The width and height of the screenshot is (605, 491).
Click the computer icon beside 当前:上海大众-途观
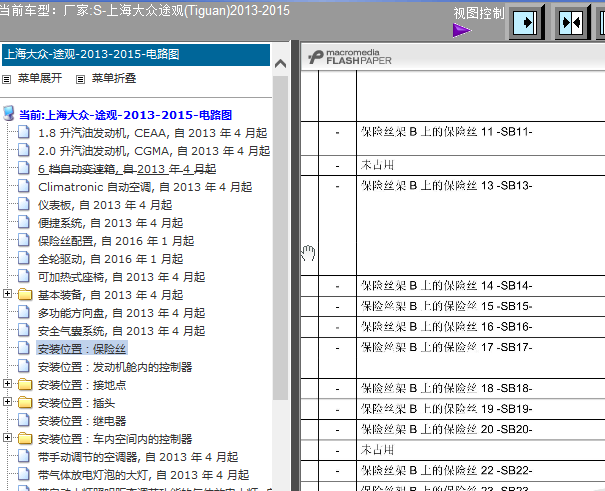tap(8, 114)
